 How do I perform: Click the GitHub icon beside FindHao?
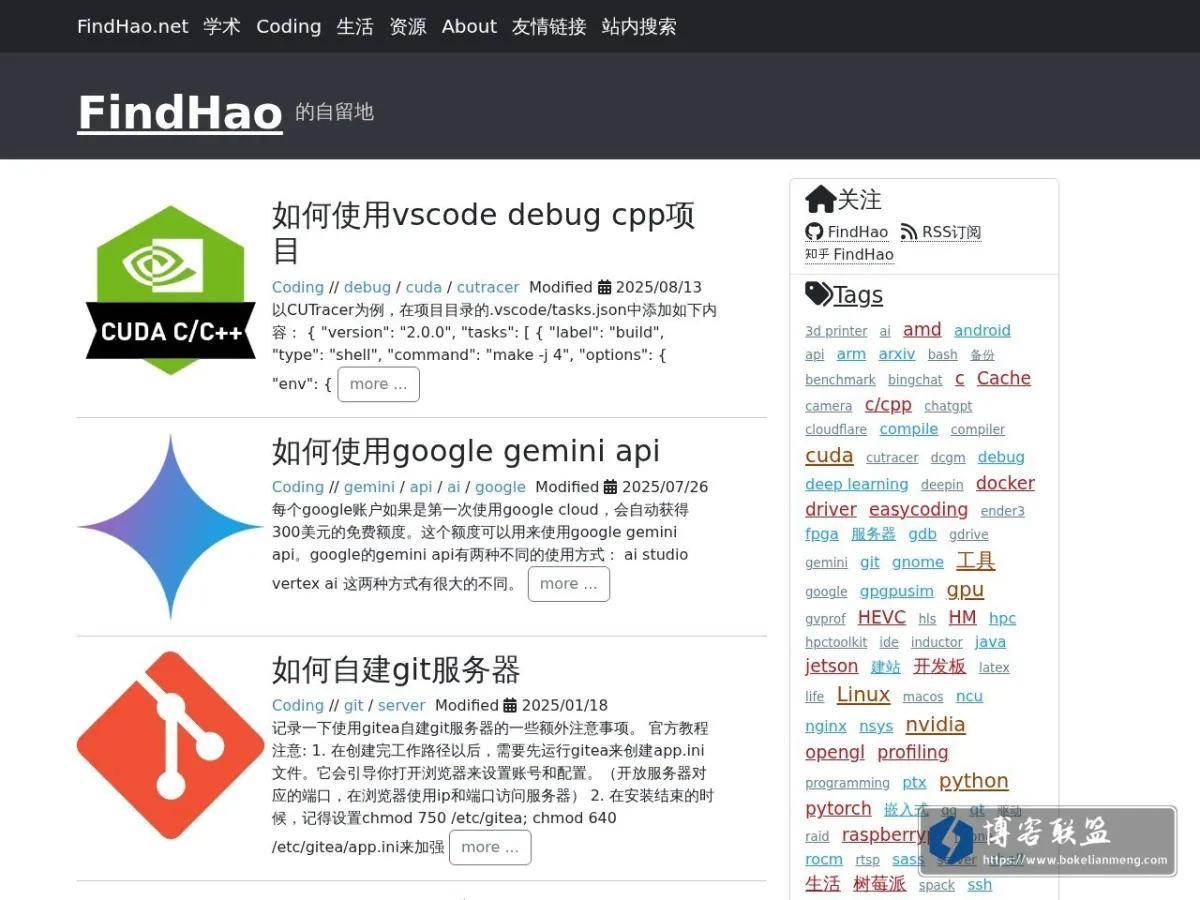[x=814, y=232]
